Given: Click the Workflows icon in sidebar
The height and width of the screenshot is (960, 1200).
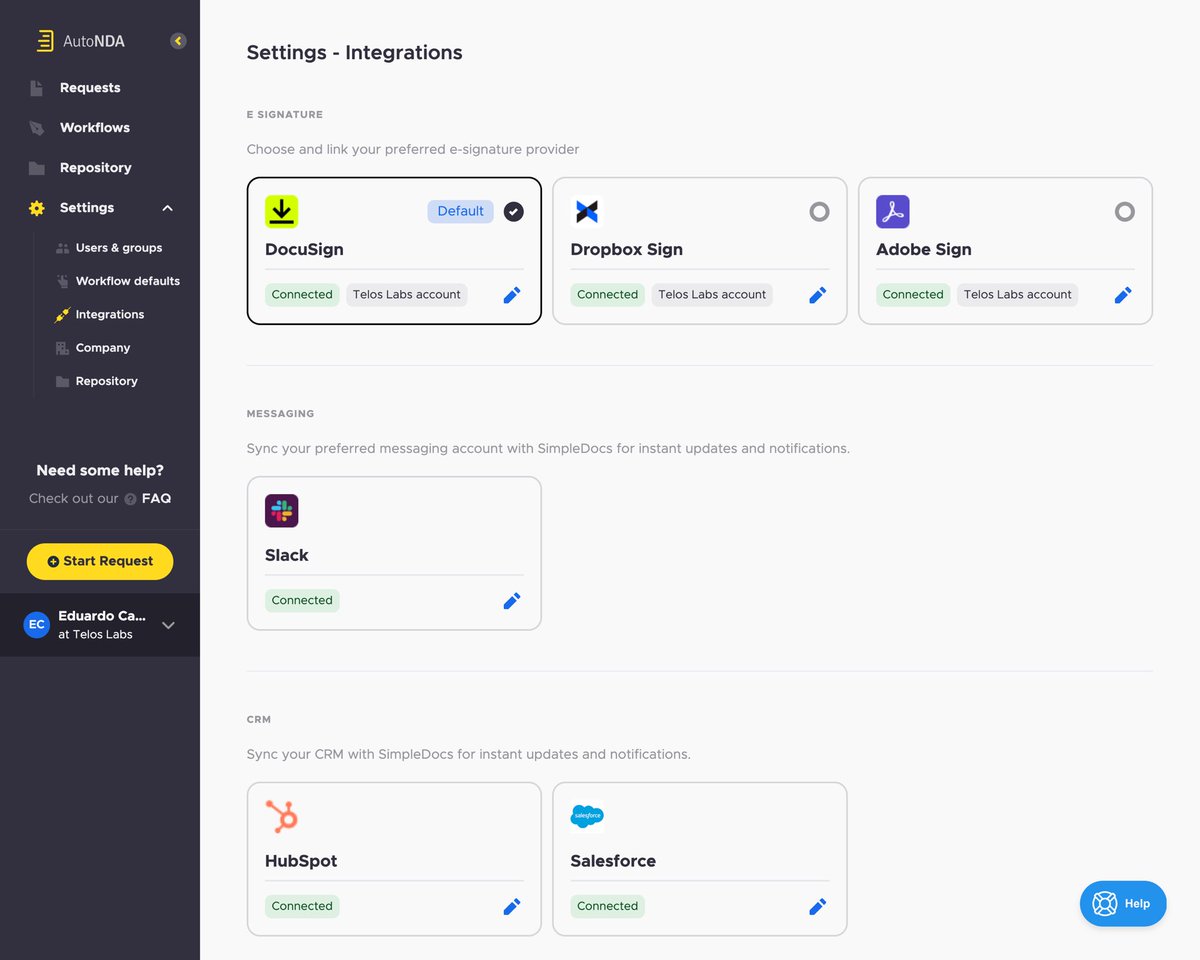Looking at the screenshot, I should point(37,128).
